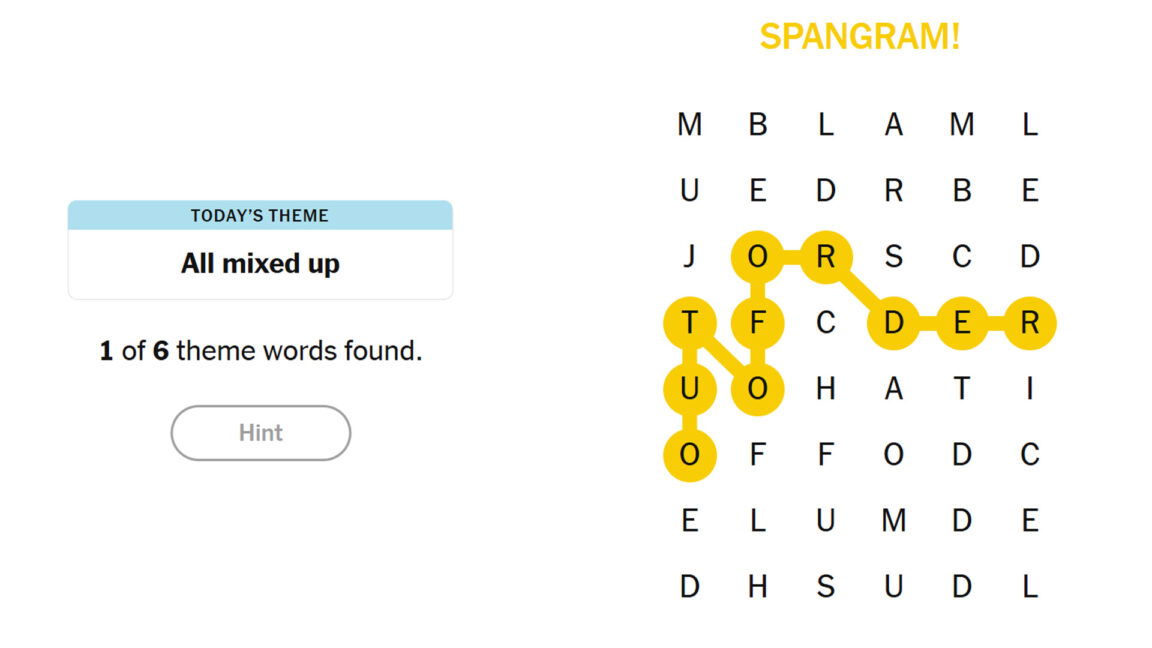Click the highlighted R ending the spangram
The image size is (1152, 648).
coord(1030,323)
